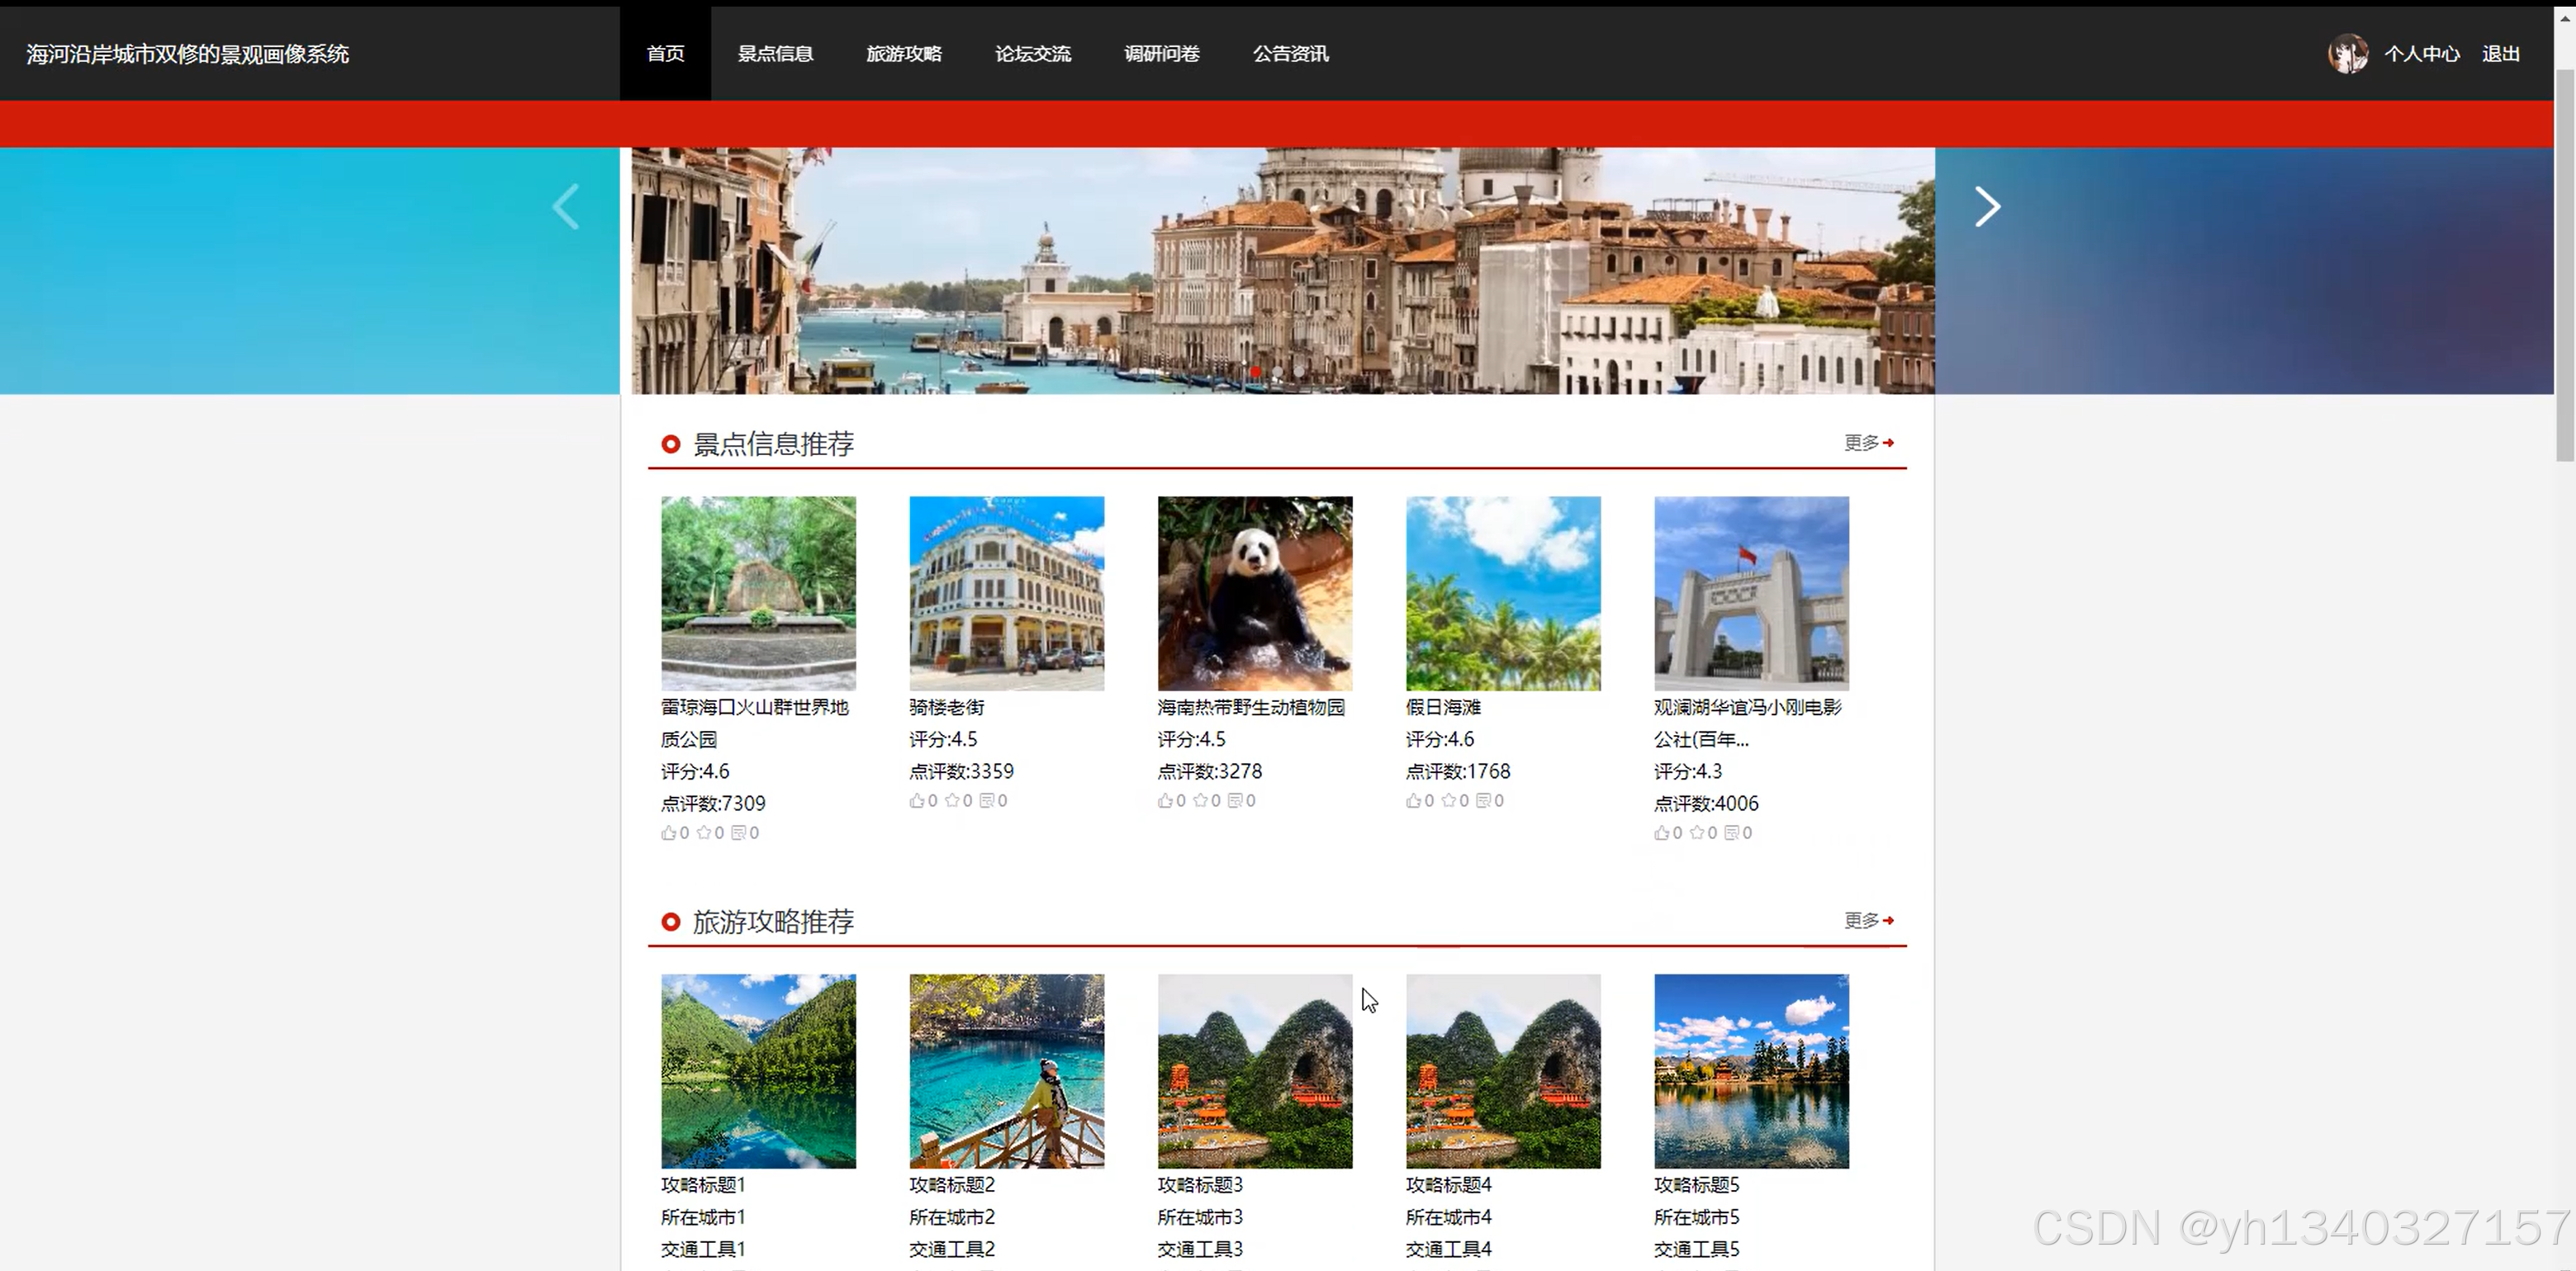Click star favorite icon under 假日海滩
Screen dimensions: 2576x1271
1448,800
